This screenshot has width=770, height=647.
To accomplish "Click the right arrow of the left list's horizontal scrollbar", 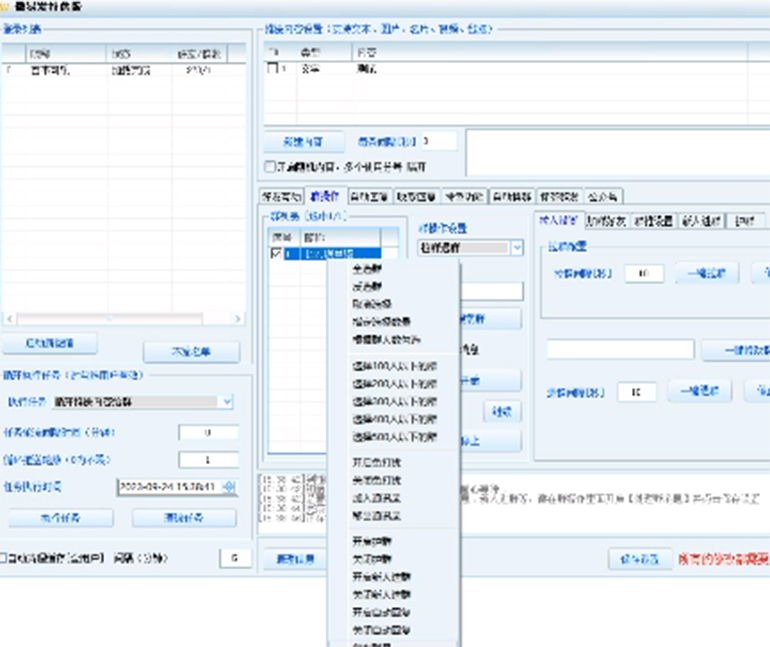I will pyautogui.click(x=237, y=319).
